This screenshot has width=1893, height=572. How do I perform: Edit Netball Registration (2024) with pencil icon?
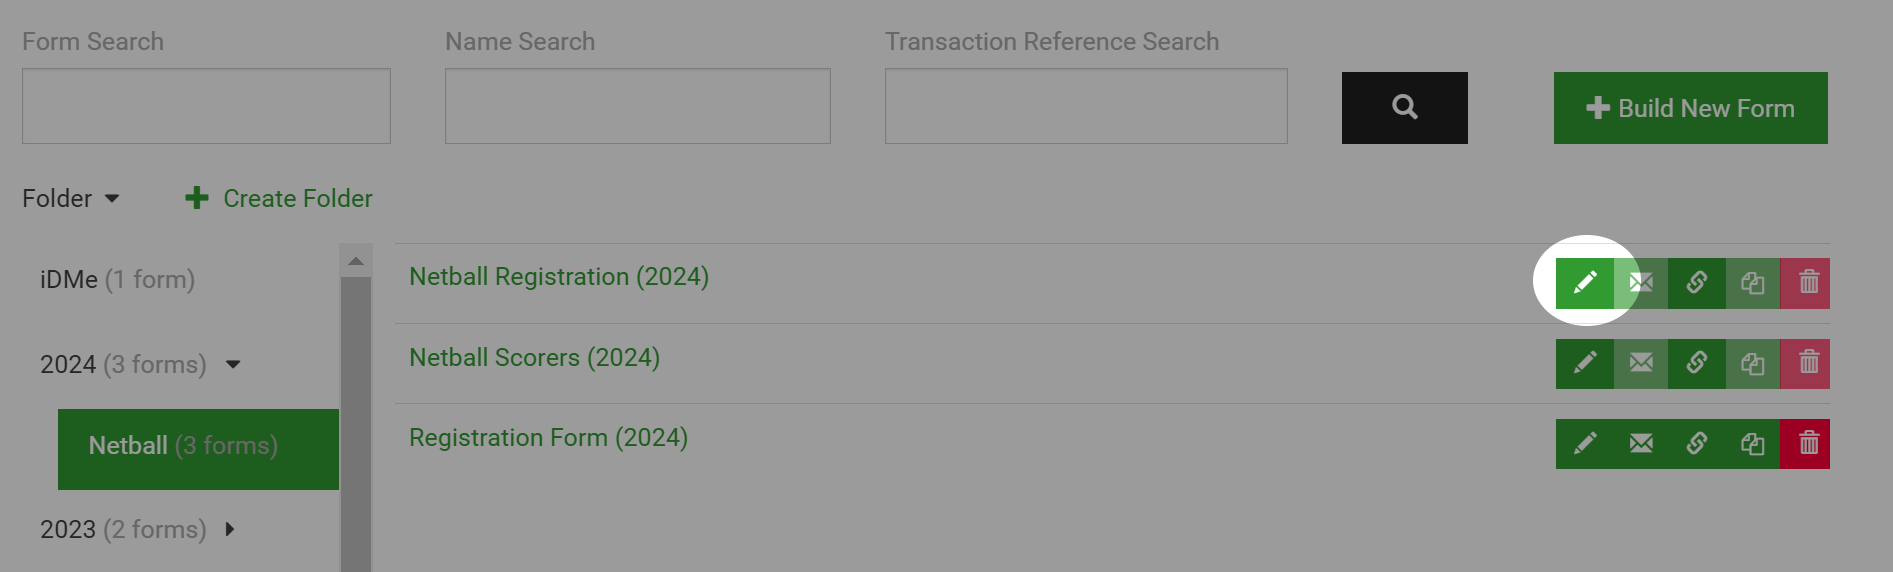1584,283
